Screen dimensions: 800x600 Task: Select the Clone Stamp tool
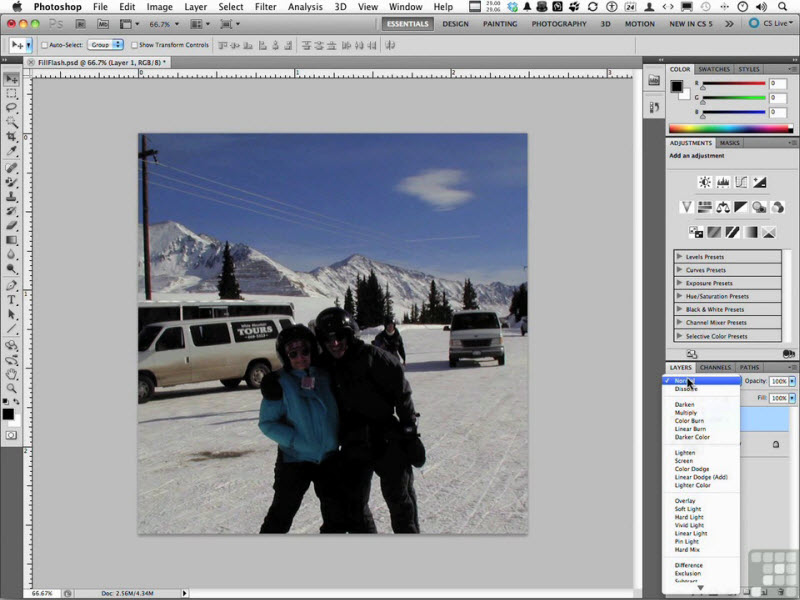12,196
